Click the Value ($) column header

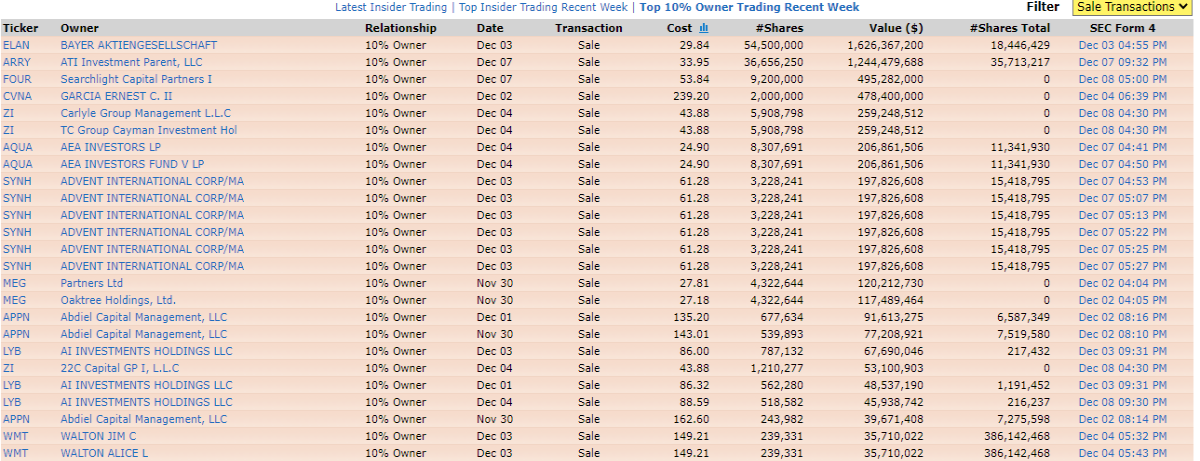(896, 28)
